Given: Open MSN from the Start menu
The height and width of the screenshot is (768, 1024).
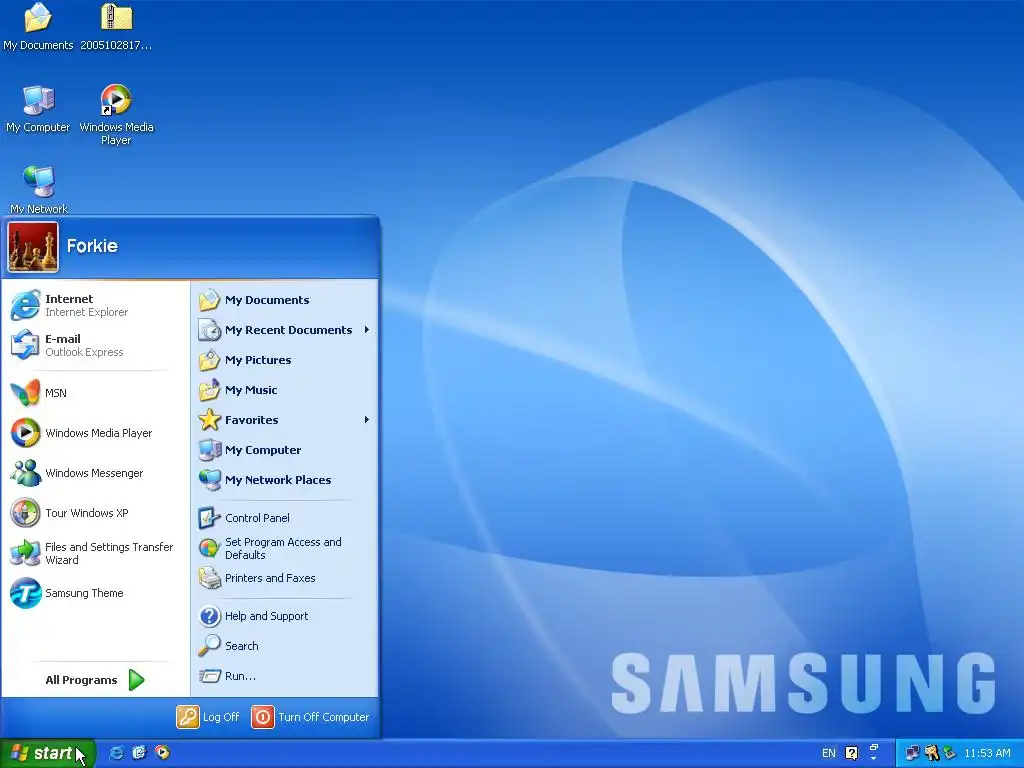Looking at the screenshot, I should 95,392.
